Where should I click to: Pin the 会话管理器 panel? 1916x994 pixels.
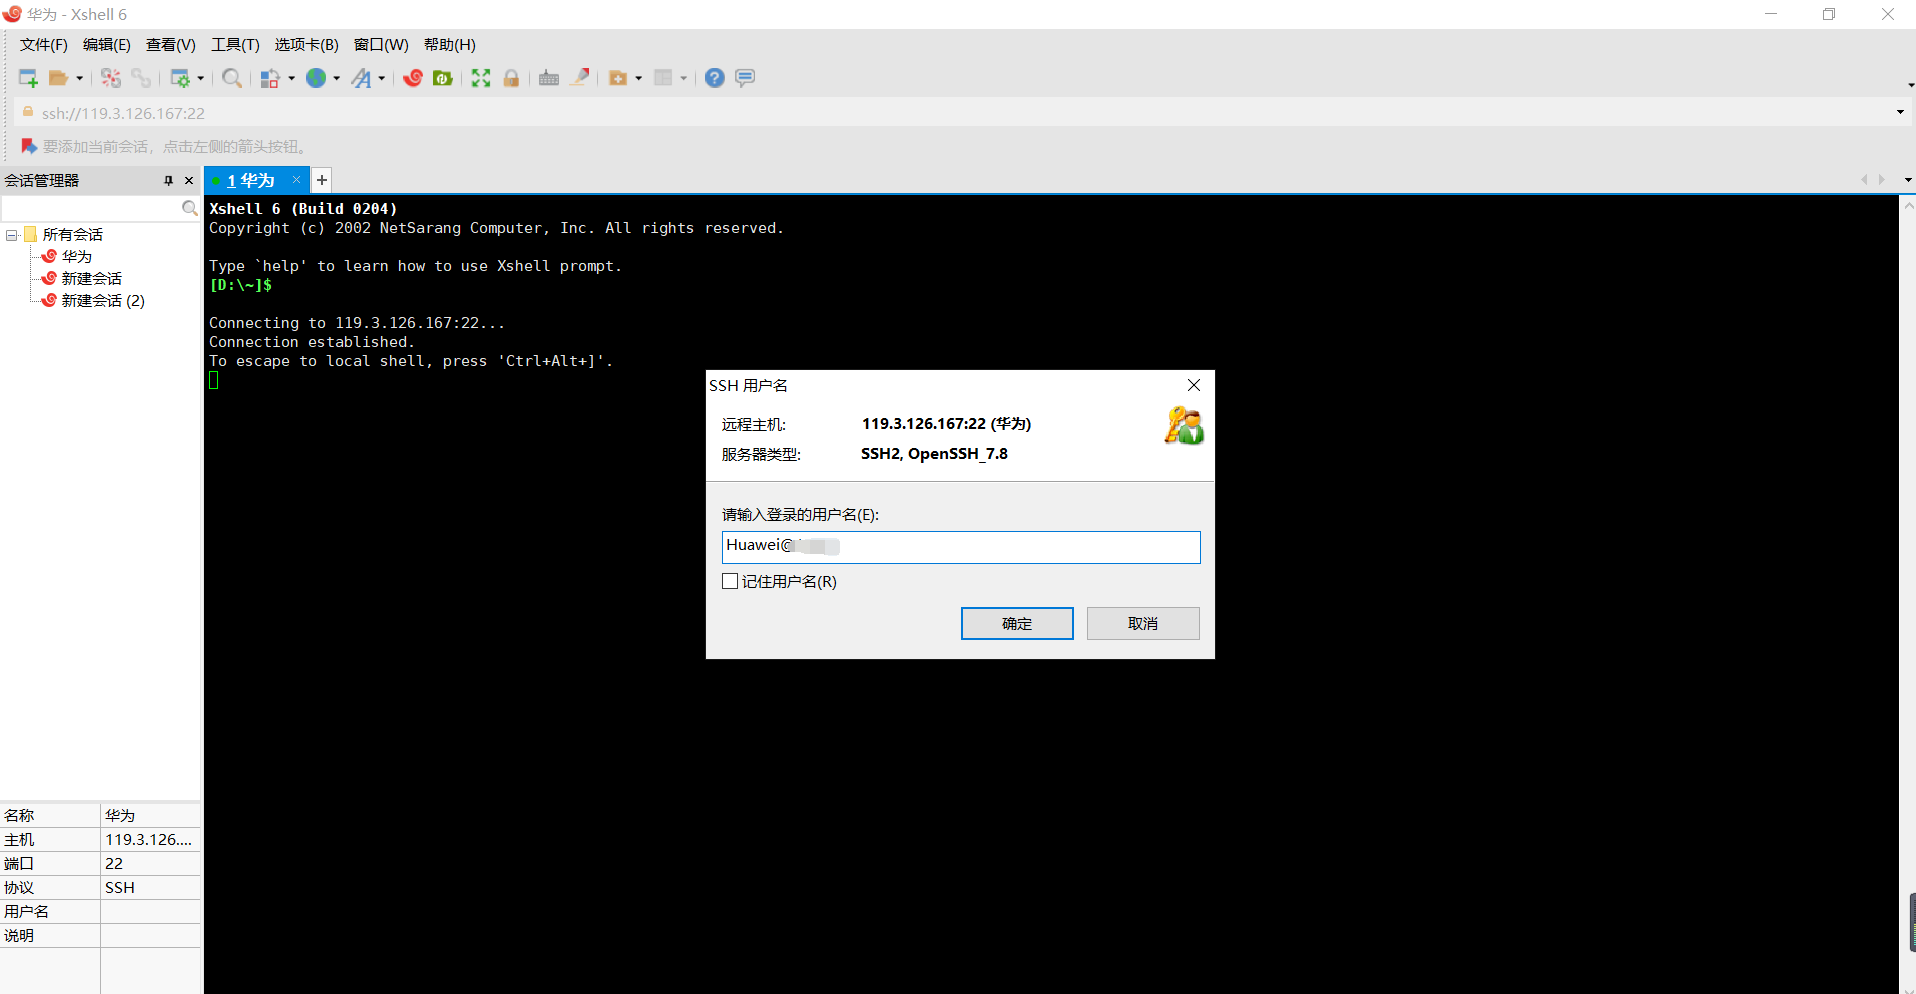[168, 181]
